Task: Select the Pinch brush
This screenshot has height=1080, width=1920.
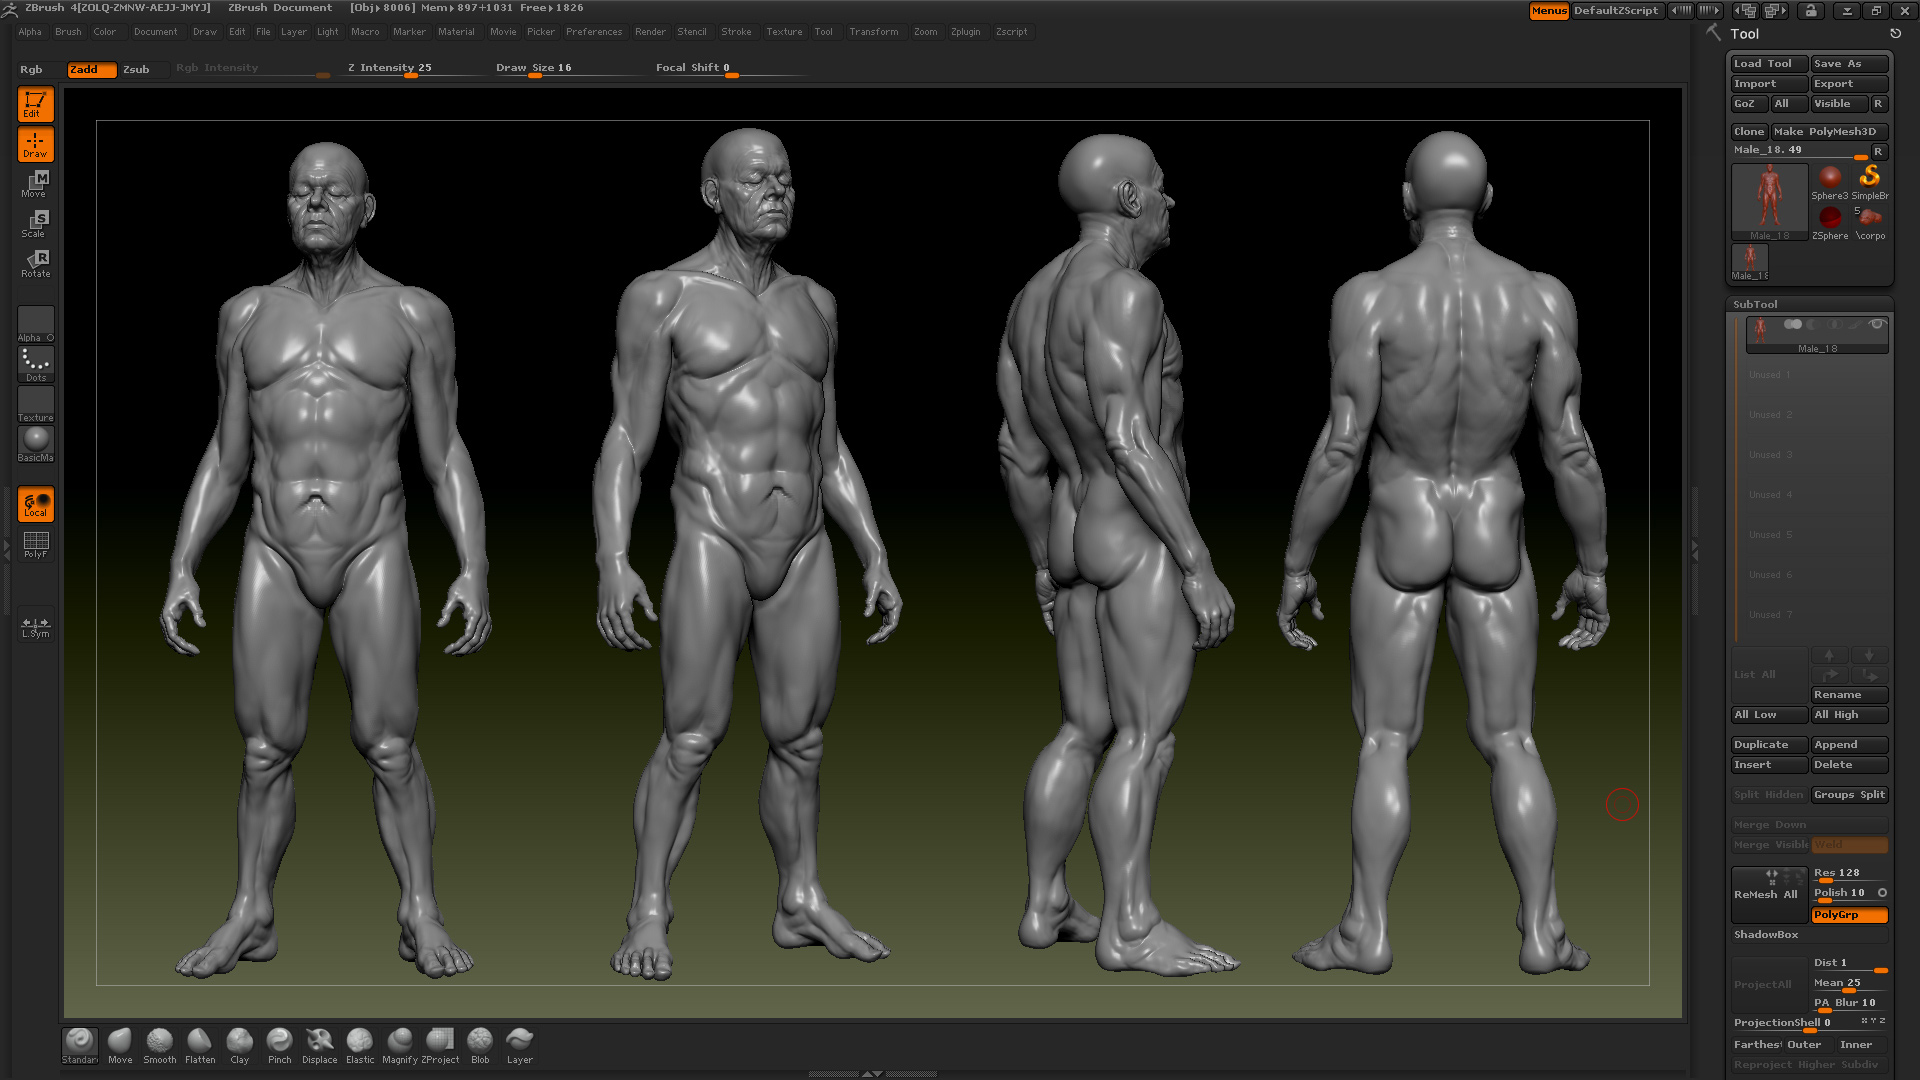Action: (280, 1045)
